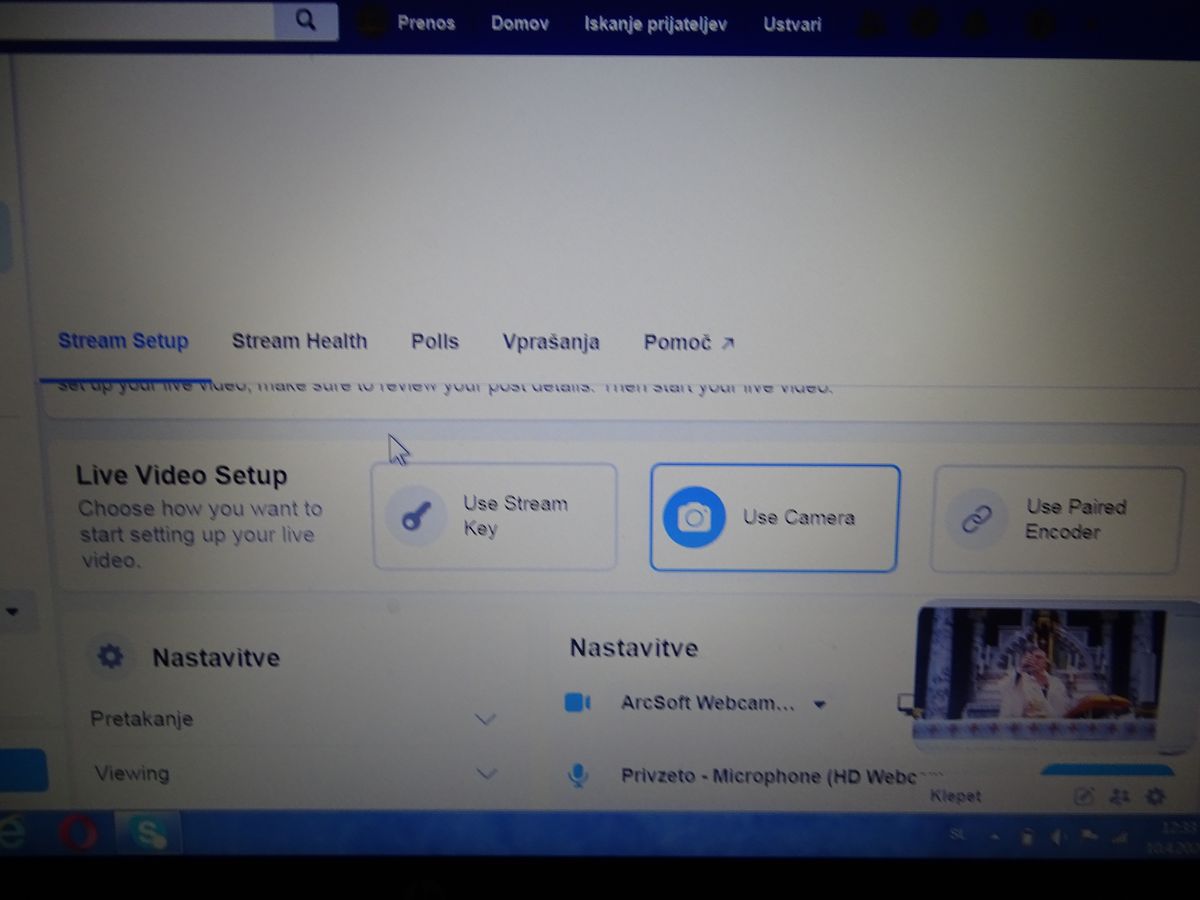Expand the Viewing settings section
Screen dimensions: 1200x900
(x=486, y=773)
